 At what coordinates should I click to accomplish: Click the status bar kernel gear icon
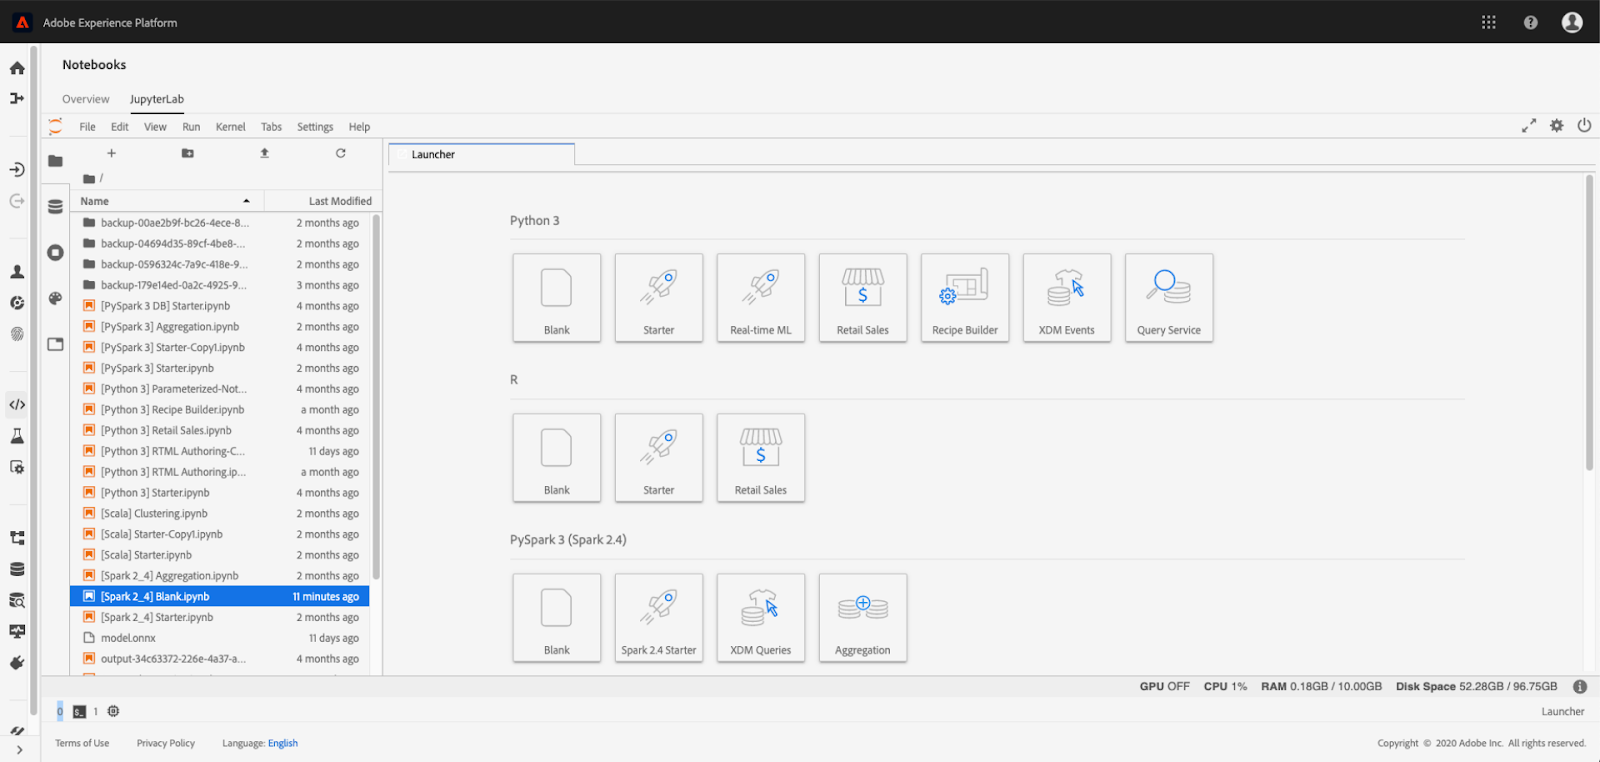pyautogui.click(x=113, y=711)
